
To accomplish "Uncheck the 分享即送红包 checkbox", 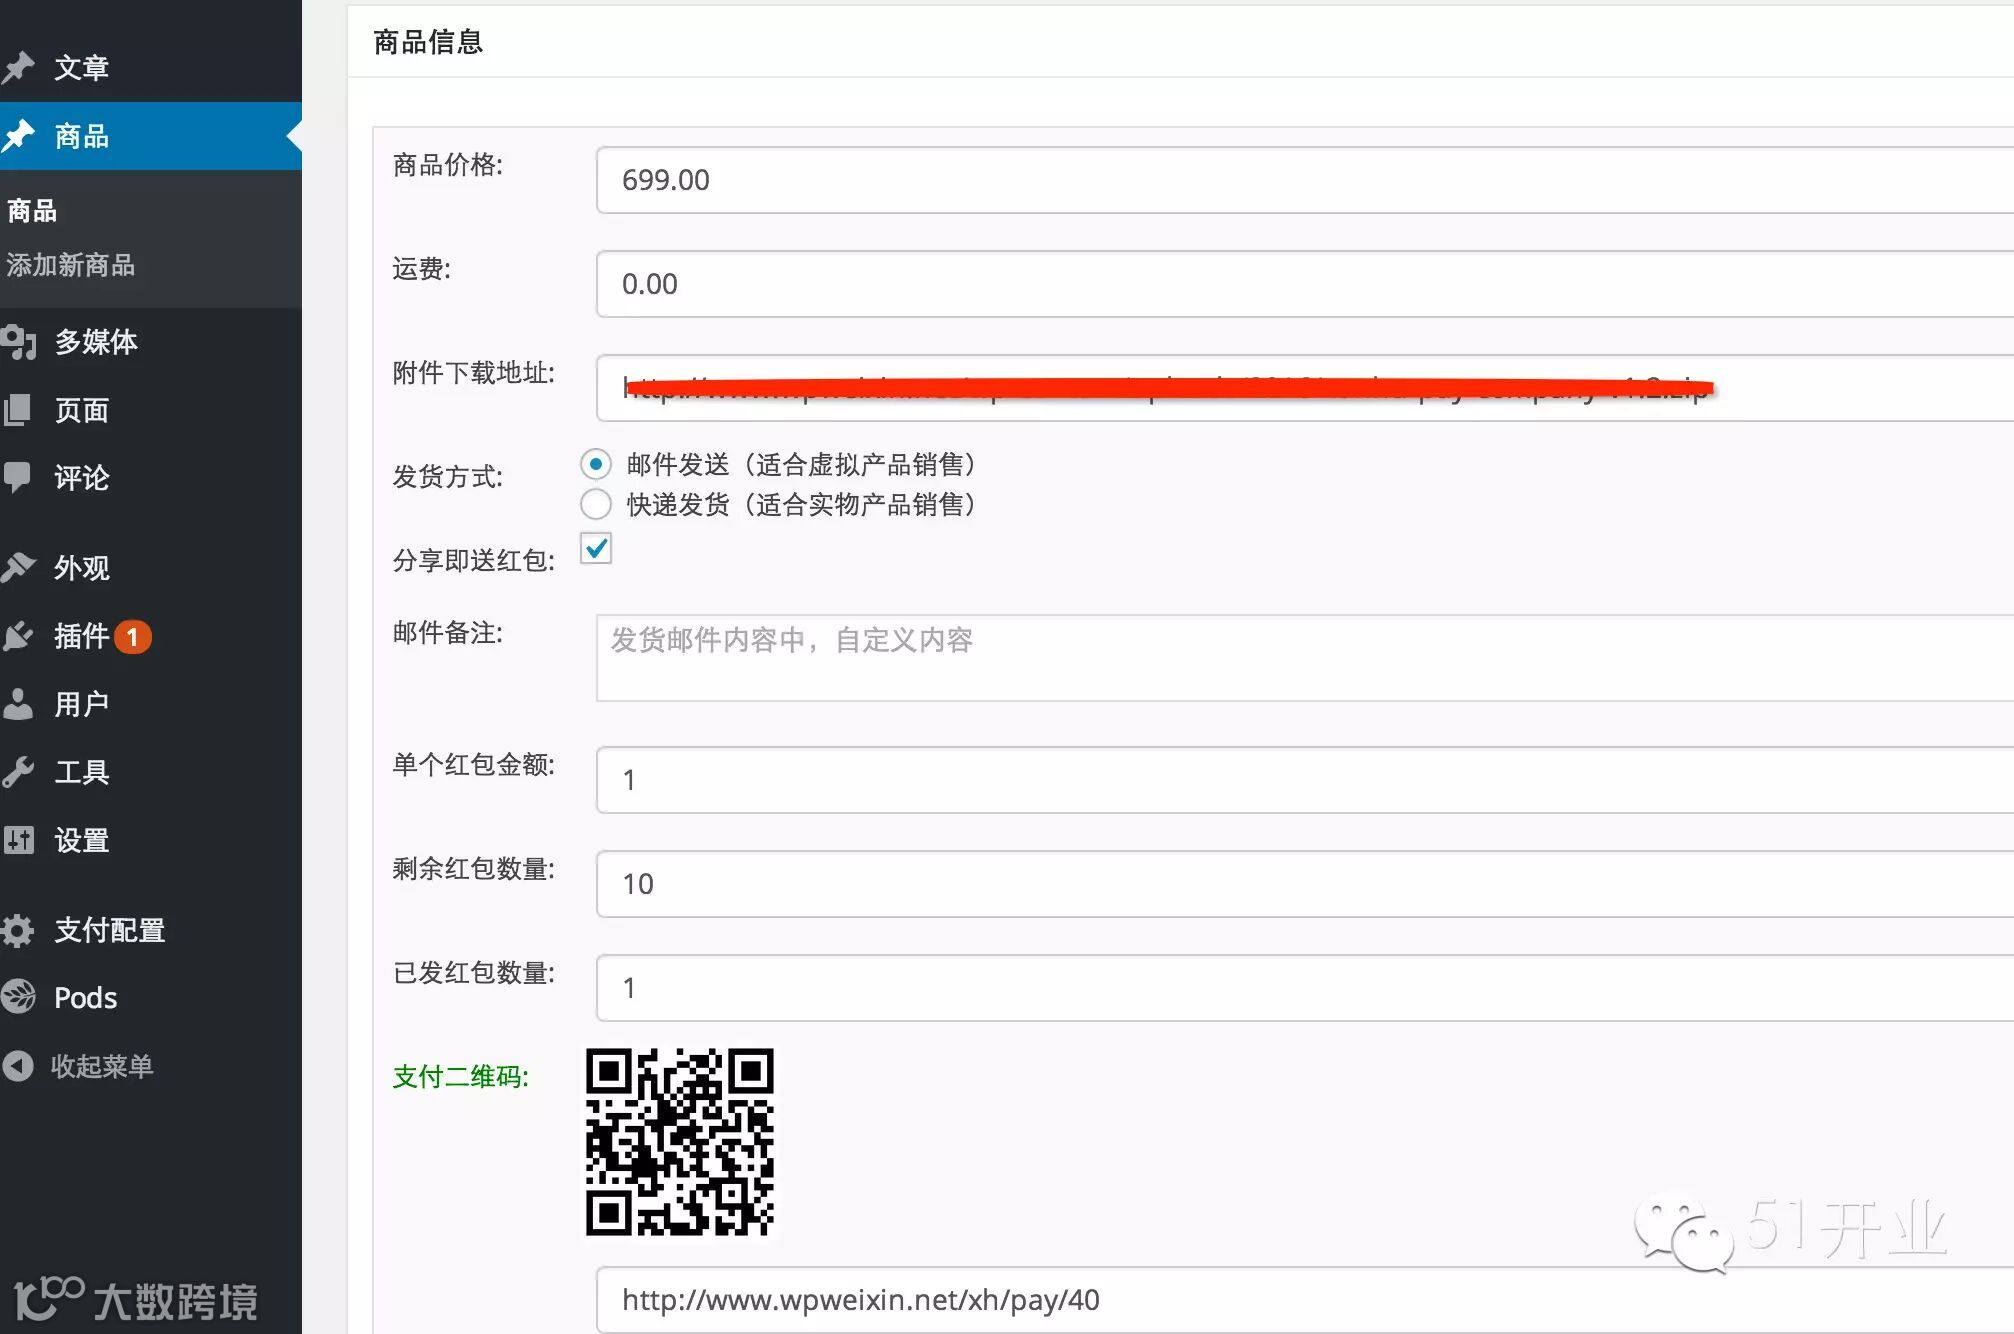I will (596, 548).
